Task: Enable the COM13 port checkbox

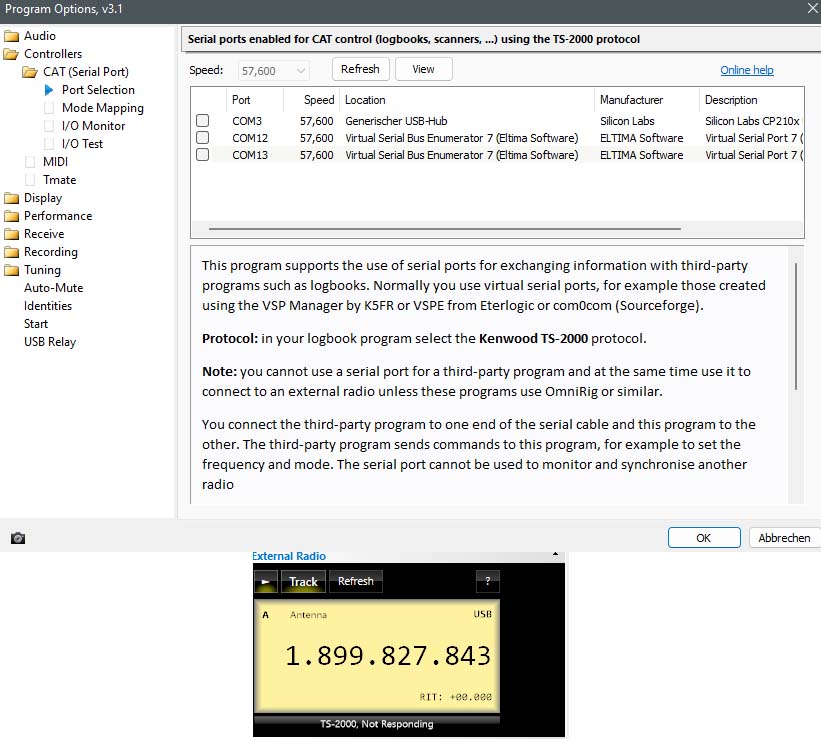Action: pyautogui.click(x=203, y=155)
